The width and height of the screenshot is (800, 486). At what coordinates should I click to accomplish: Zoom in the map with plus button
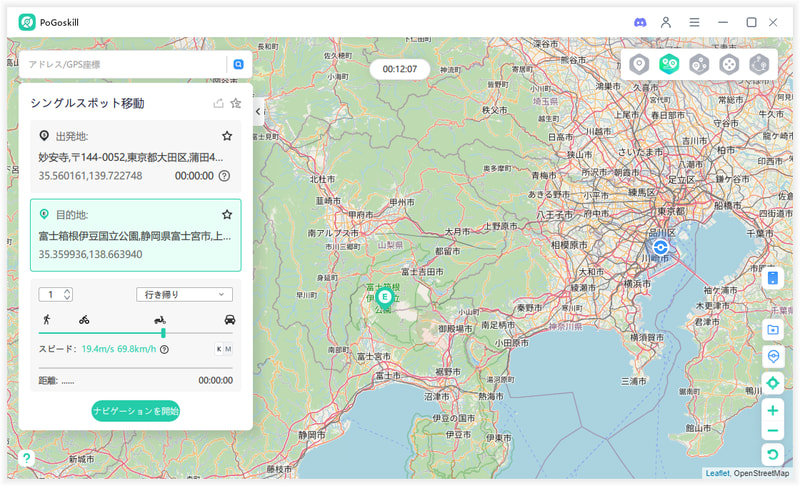772,411
